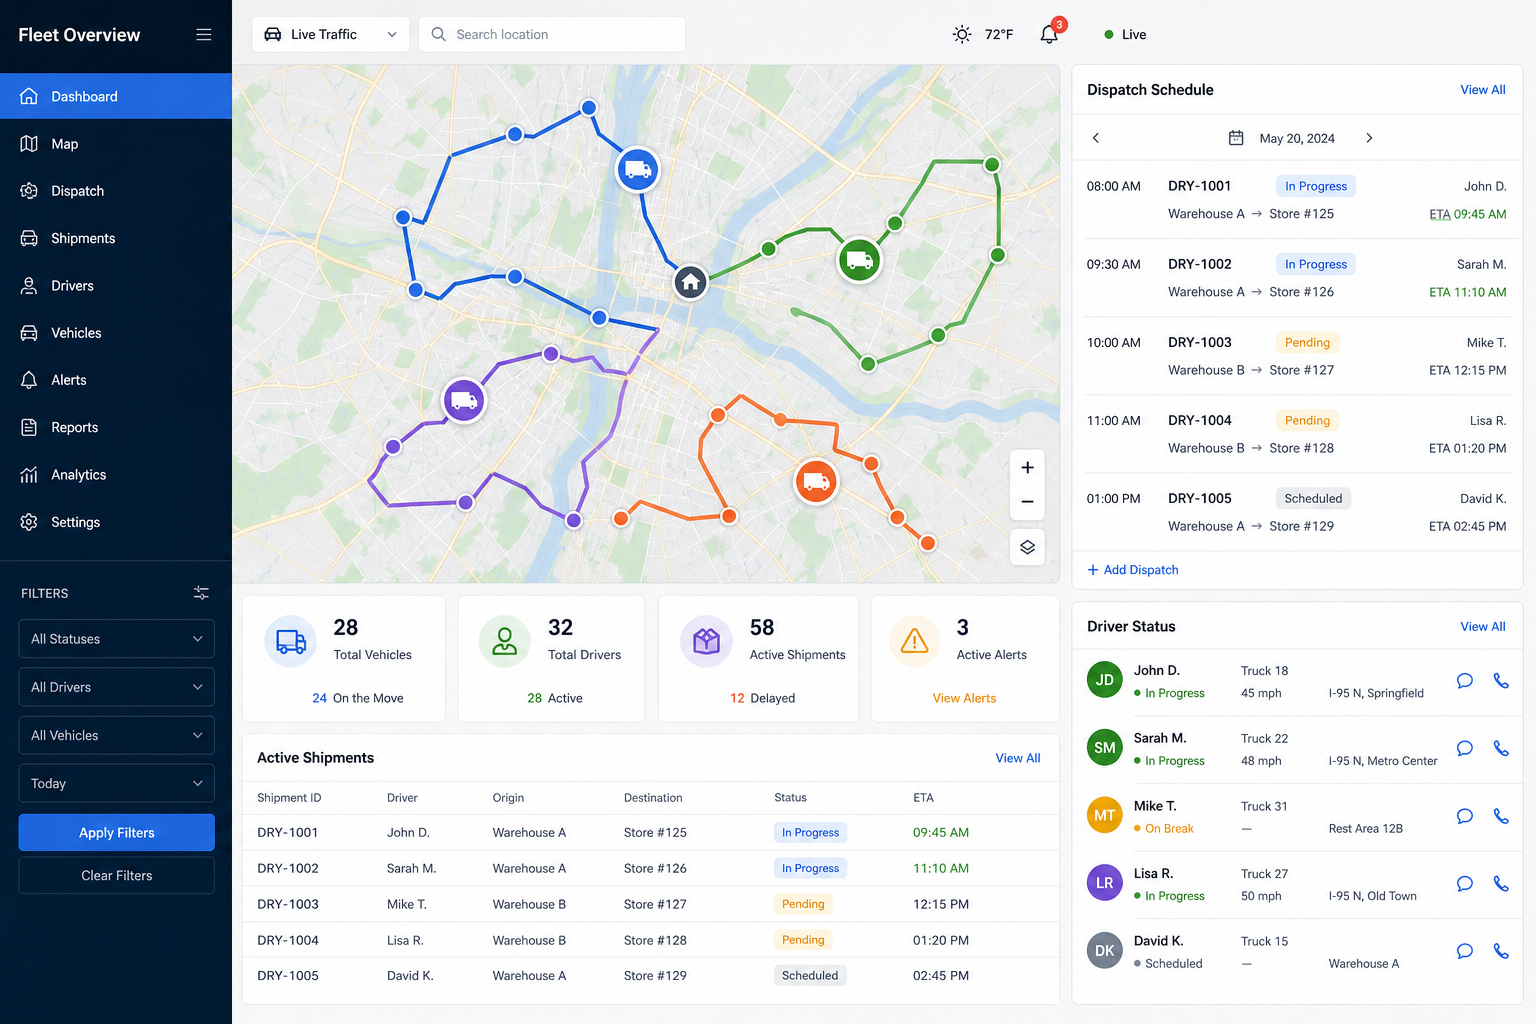1536x1024 pixels.
Task: Zoom in the map with plus button
Action: pos(1027,467)
